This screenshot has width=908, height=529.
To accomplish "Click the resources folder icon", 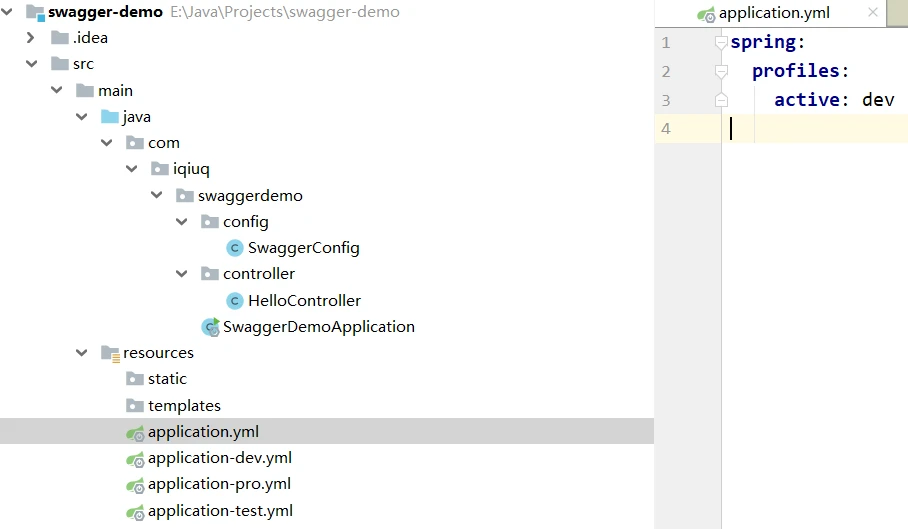I will tap(110, 353).
